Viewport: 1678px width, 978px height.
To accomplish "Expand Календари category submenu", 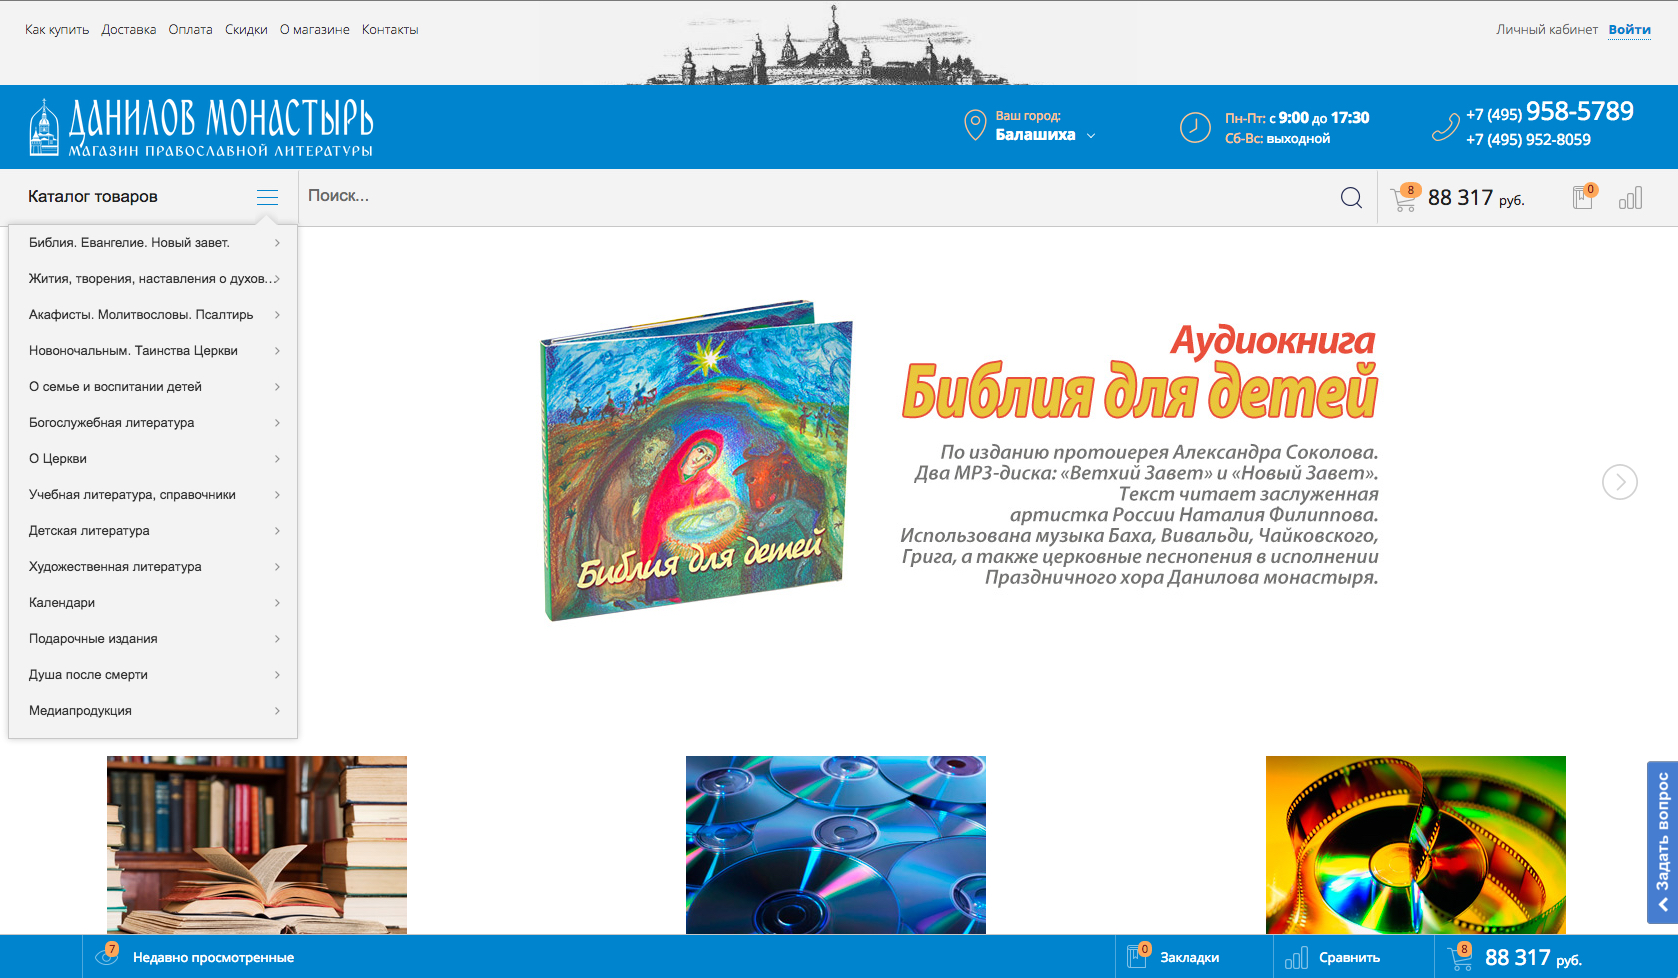I will (x=277, y=603).
